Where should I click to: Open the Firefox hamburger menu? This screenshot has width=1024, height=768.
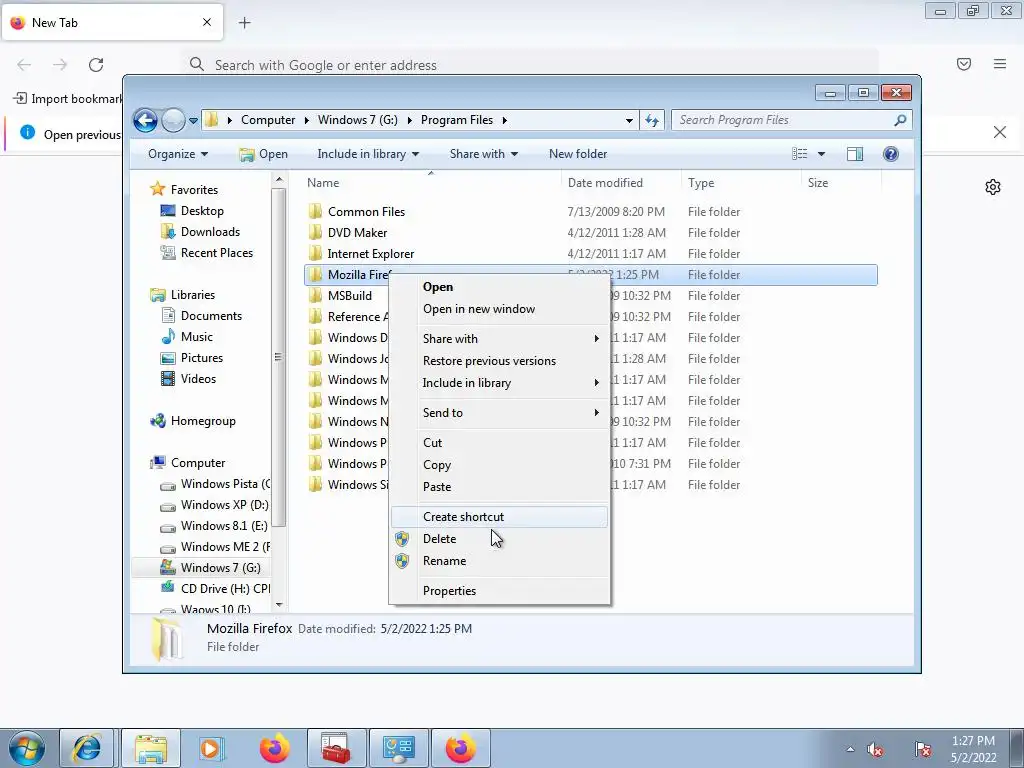pos(1000,64)
